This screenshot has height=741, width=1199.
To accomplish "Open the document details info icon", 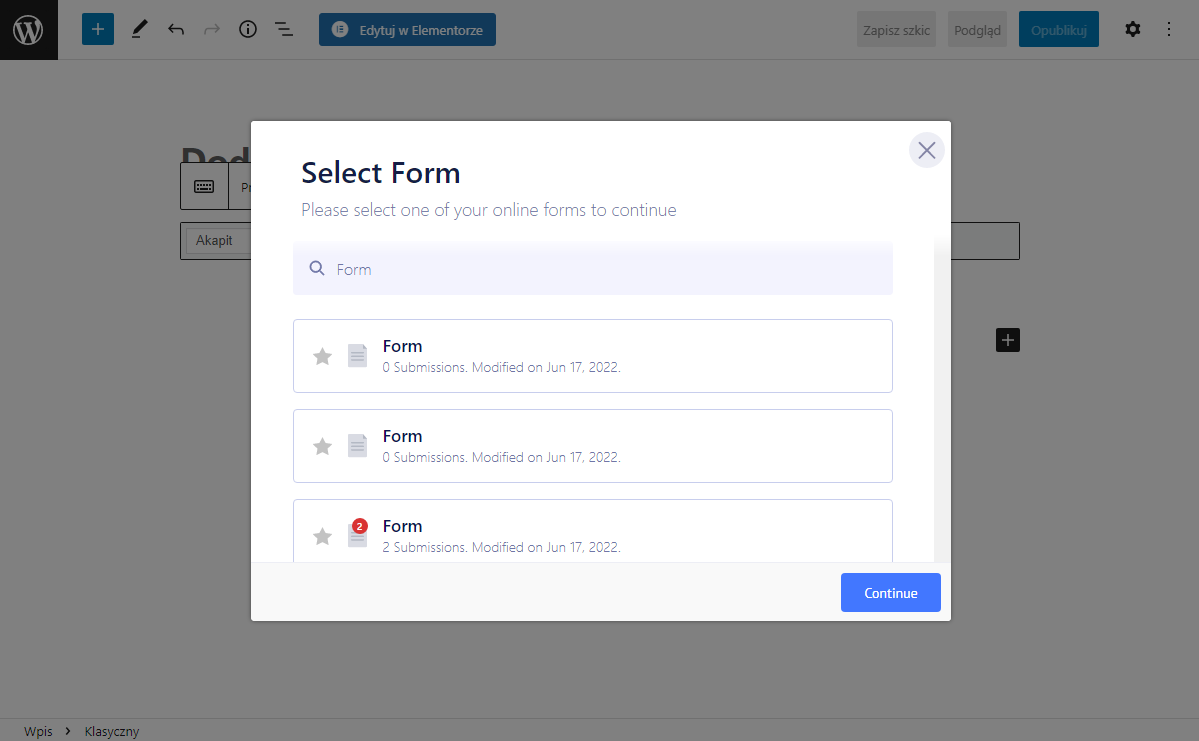I will click(248, 30).
